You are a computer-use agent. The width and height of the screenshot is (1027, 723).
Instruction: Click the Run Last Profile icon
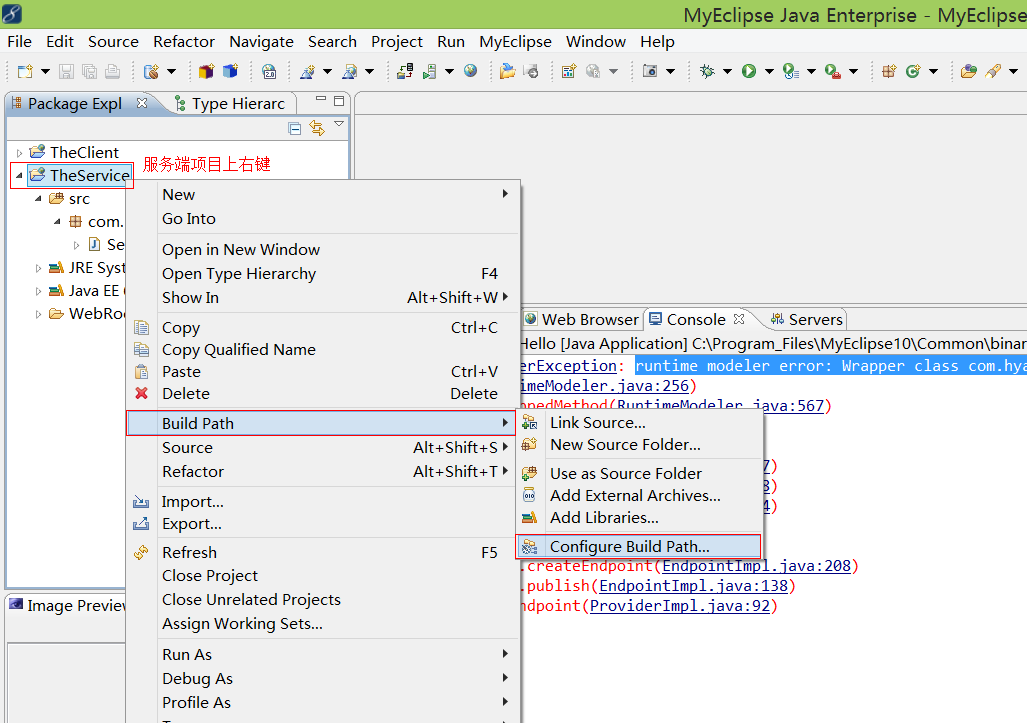pyautogui.click(x=791, y=71)
